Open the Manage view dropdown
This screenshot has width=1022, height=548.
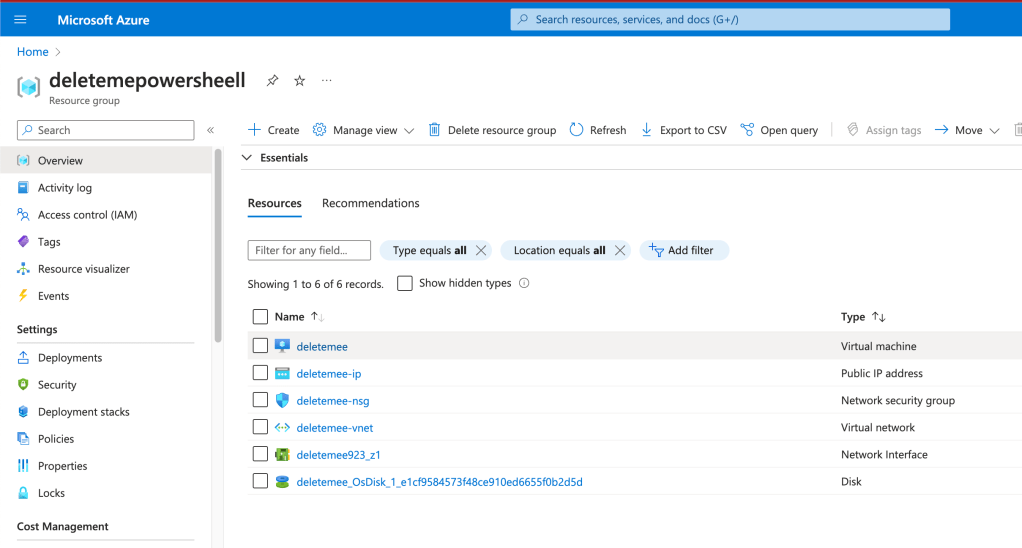pos(363,130)
